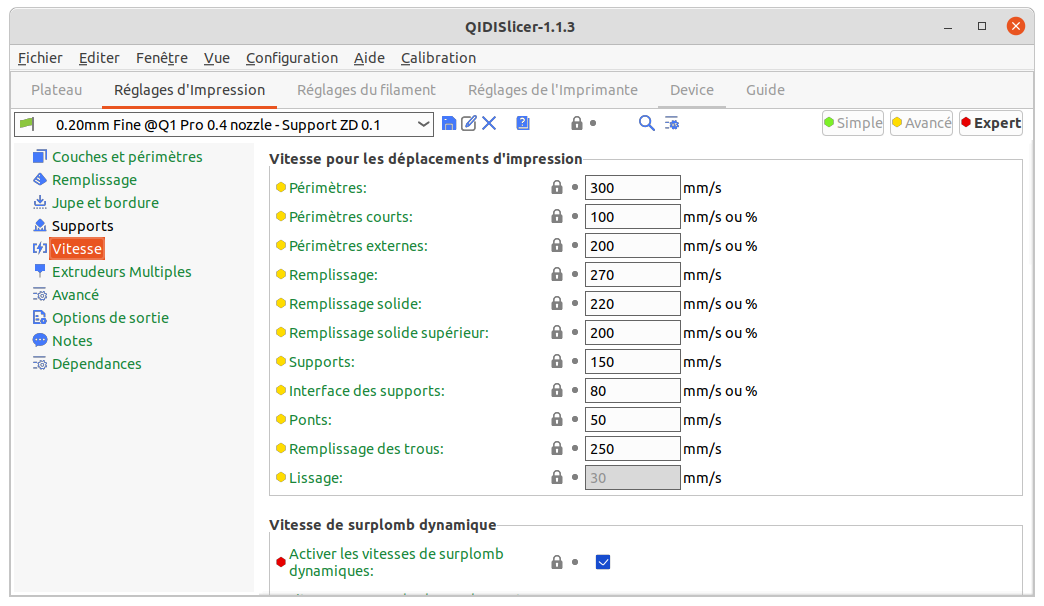Image resolution: width=1044 pixels, height=606 pixels.
Task: Open Avancé page in sidebar
Action: pyautogui.click(x=75, y=294)
